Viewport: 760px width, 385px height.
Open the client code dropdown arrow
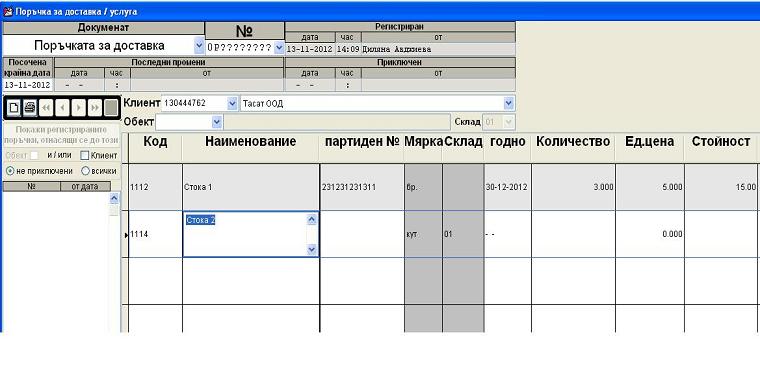click(x=232, y=103)
